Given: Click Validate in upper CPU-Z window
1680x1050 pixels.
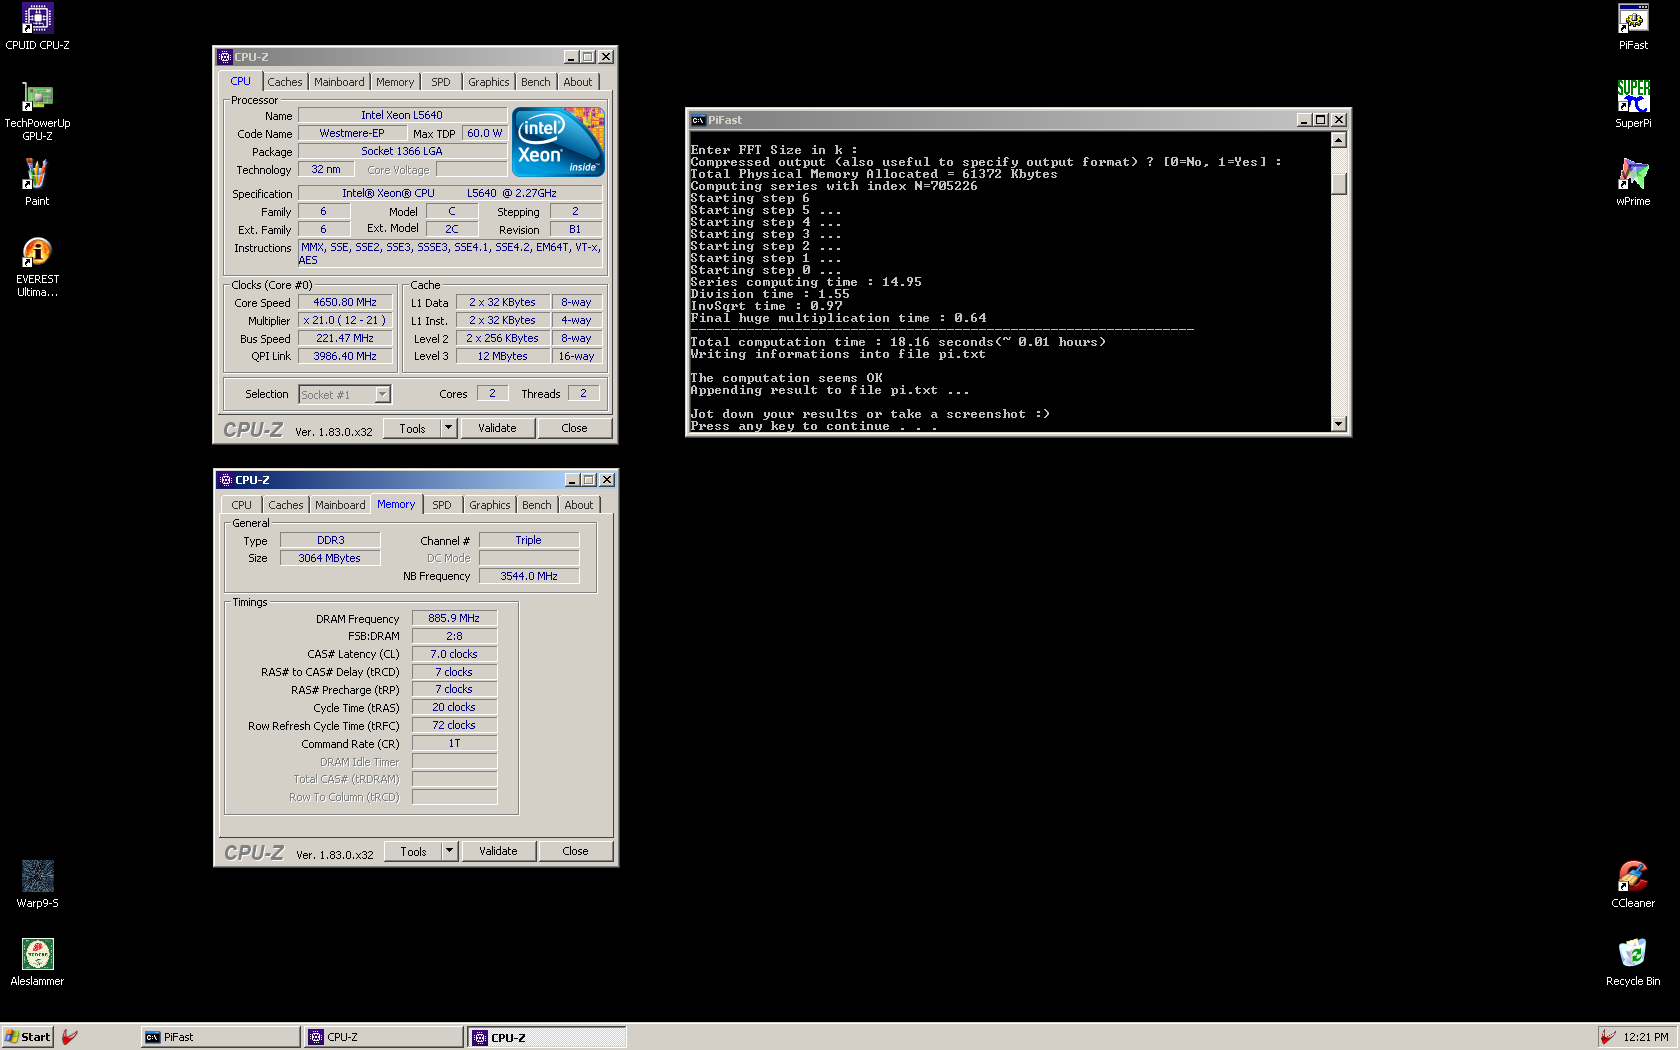Looking at the screenshot, I should [x=497, y=428].
